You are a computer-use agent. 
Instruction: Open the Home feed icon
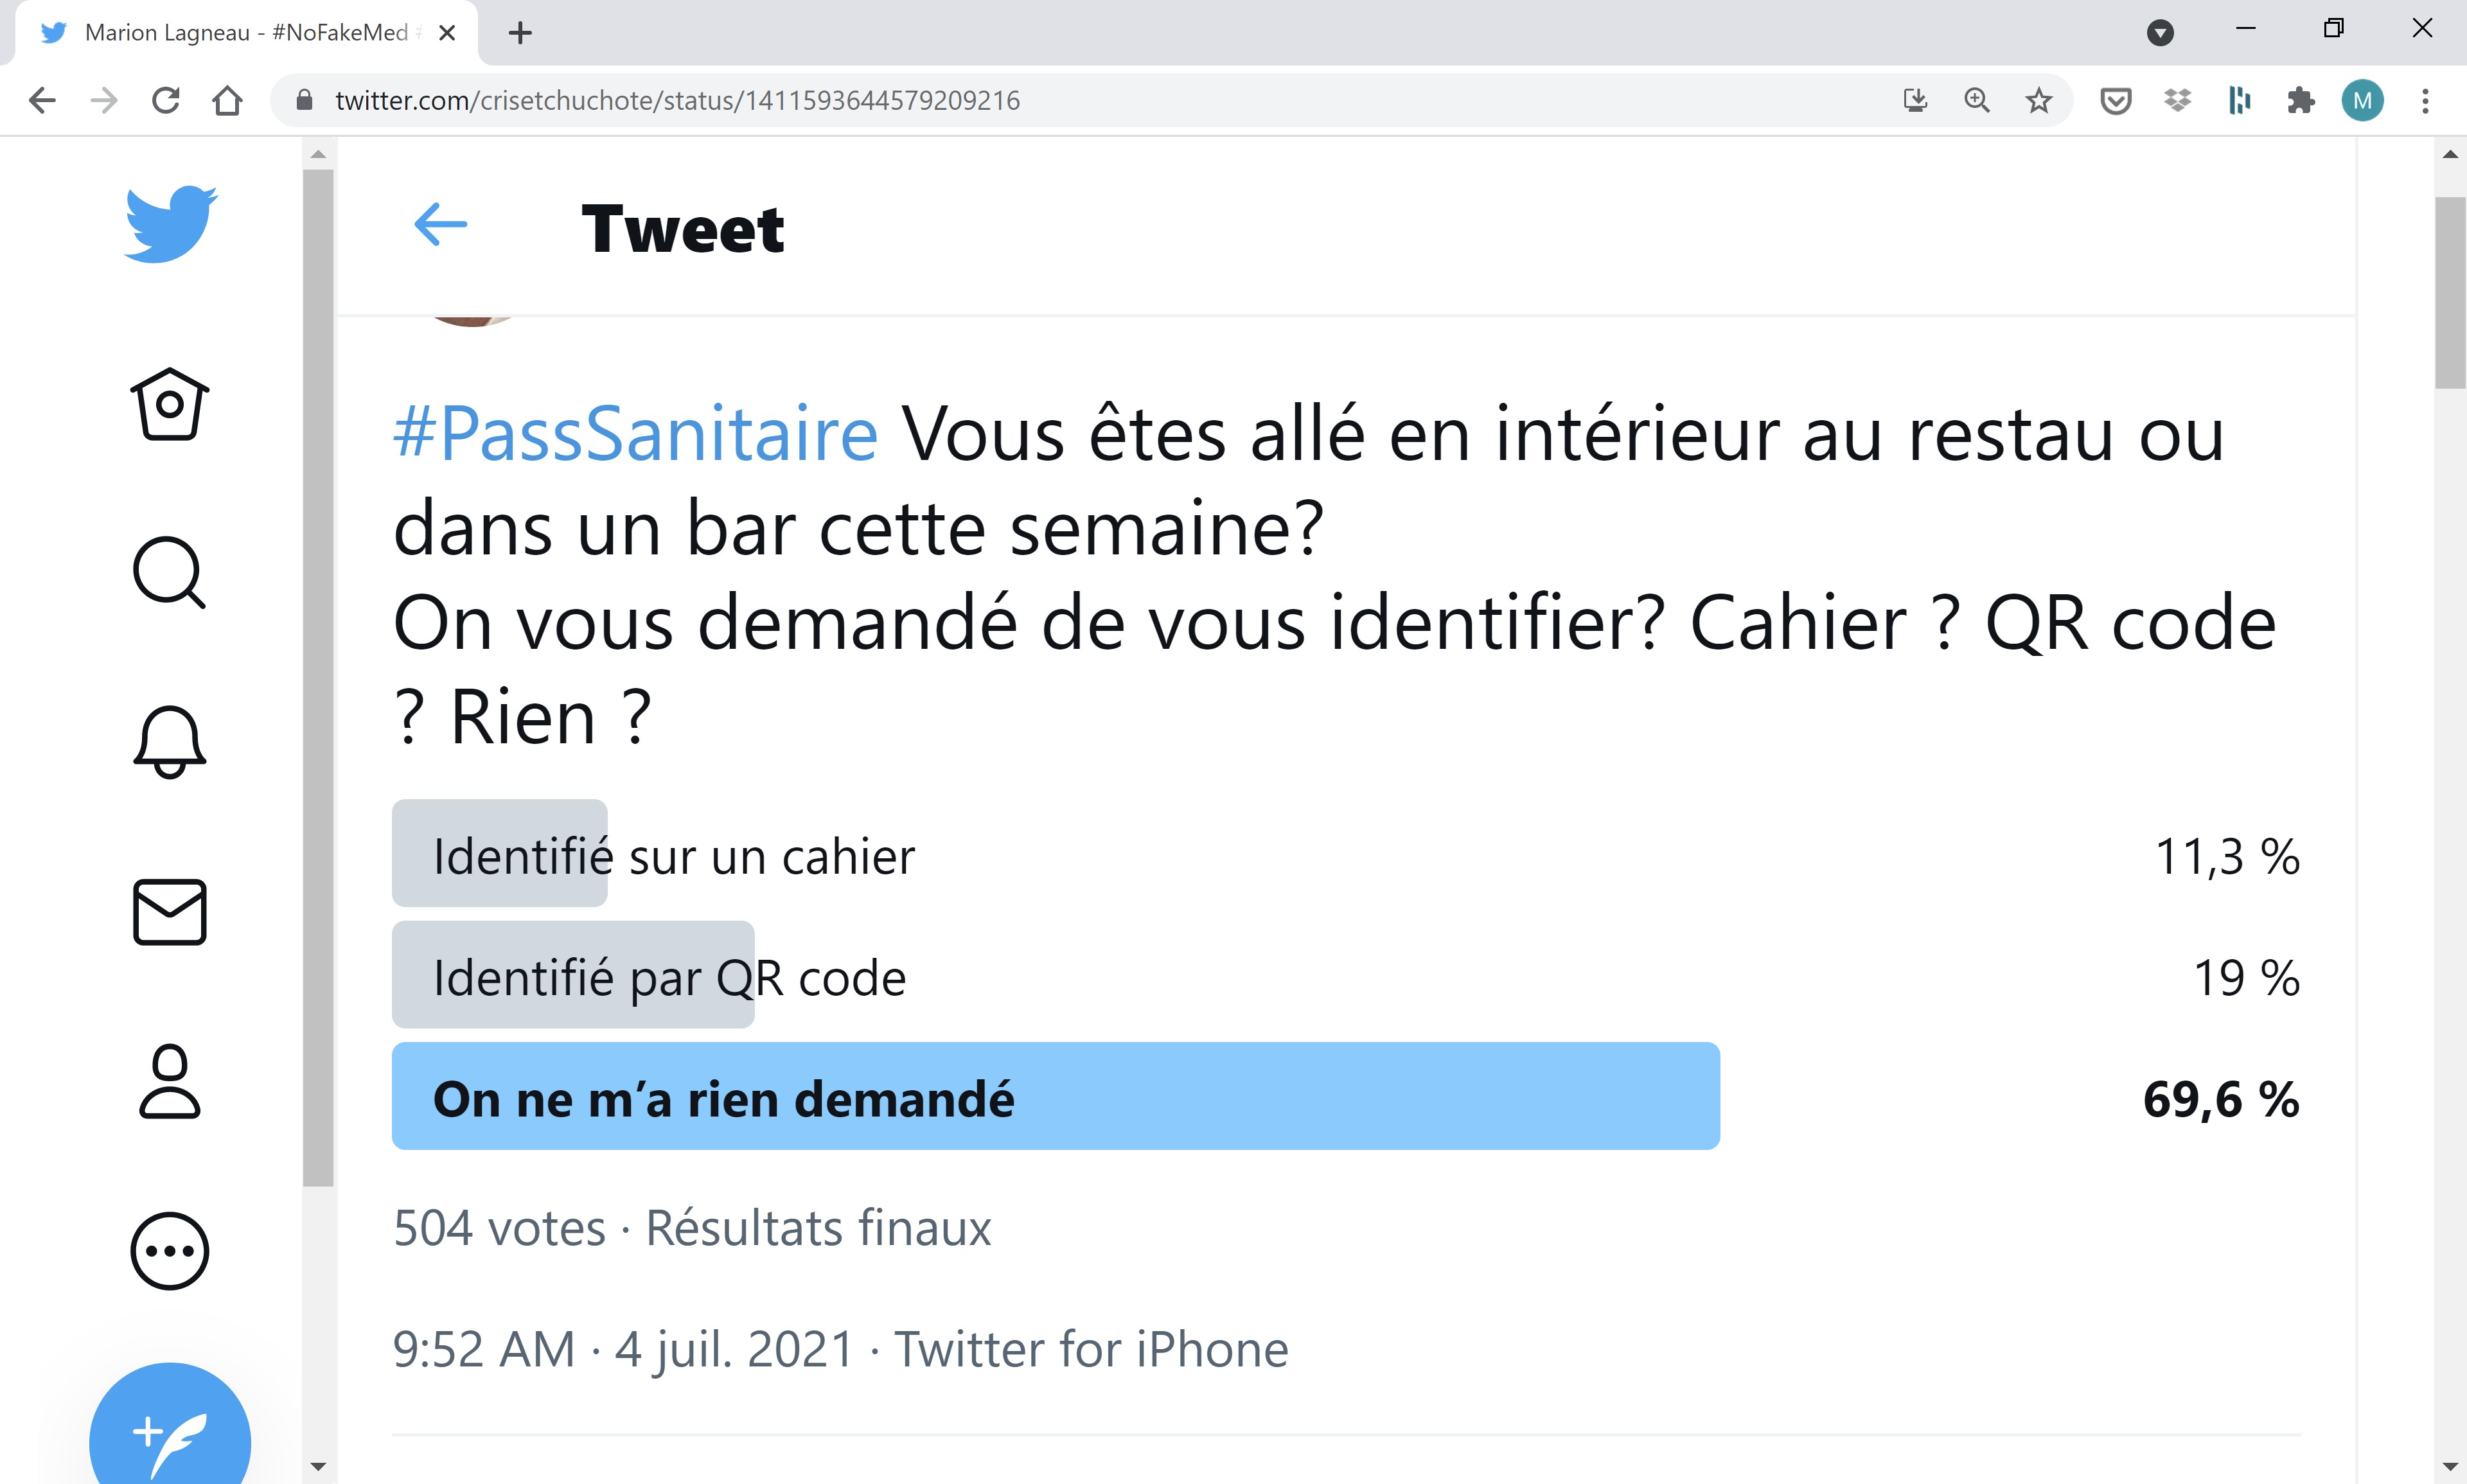pyautogui.click(x=170, y=404)
